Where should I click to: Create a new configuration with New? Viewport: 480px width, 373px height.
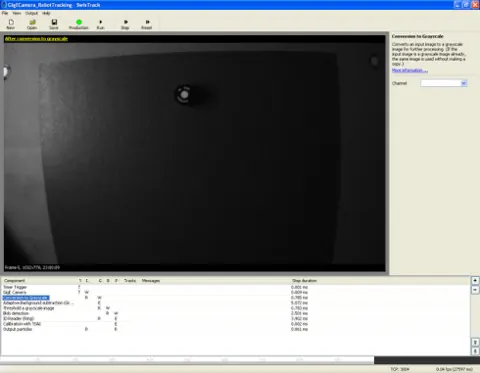(11, 24)
